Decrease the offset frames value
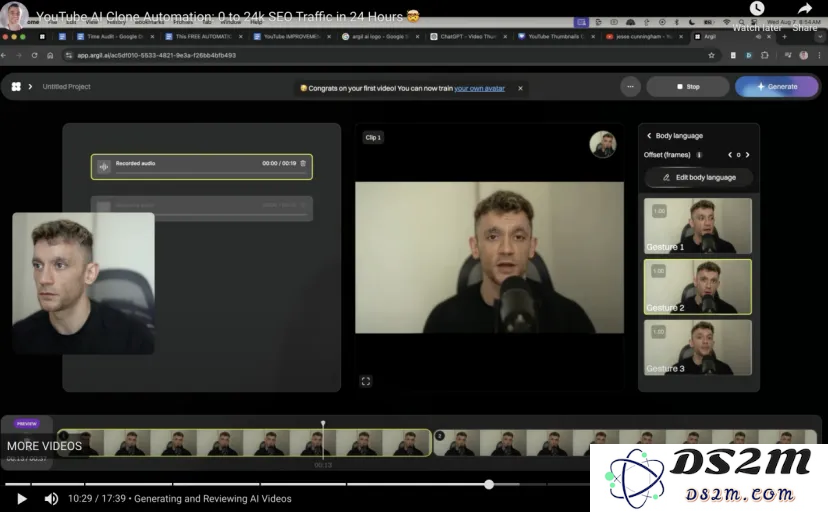This screenshot has height=512, width=828. pos(730,155)
